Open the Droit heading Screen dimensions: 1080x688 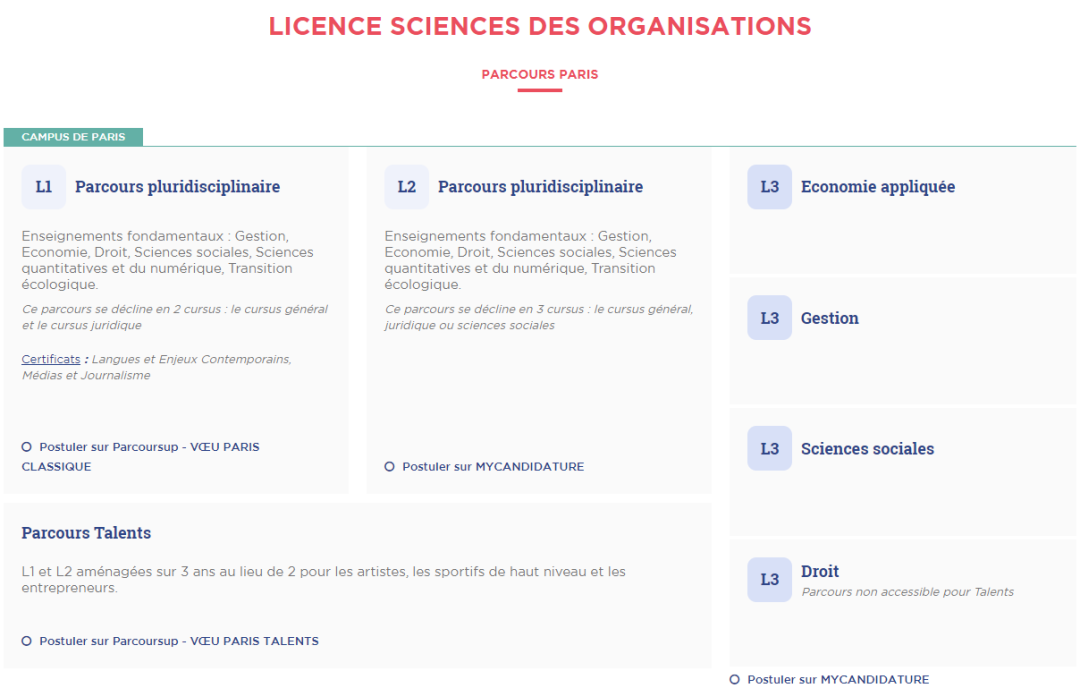click(x=820, y=572)
